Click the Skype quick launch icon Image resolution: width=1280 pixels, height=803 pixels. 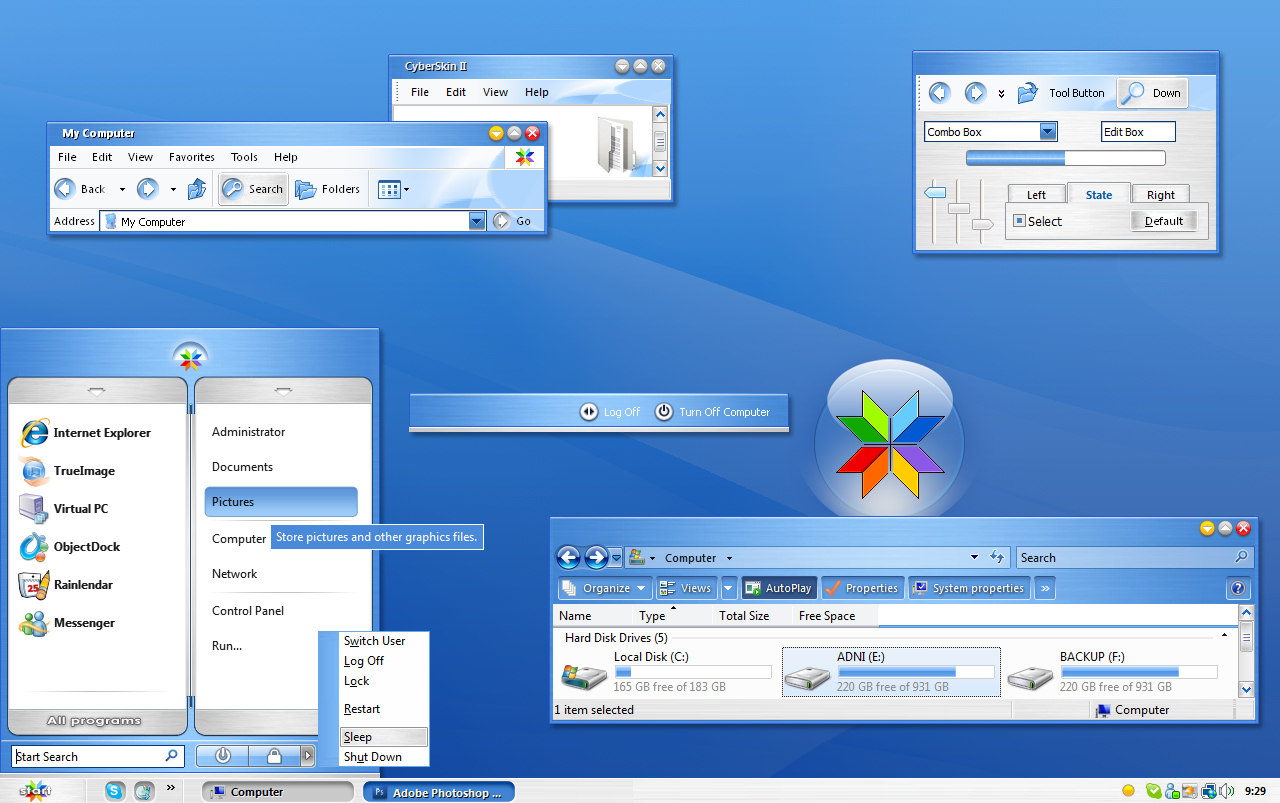pyautogui.click(x=116, y=791)
